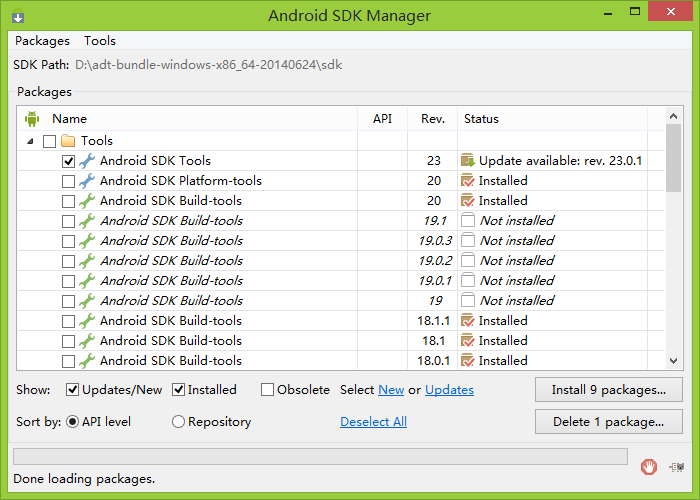Image resolution: width=700 pixels, height=500 pixels.
Task: Uncheck the Android SDK Tools checkbox
Action: (x=68, y=161)
